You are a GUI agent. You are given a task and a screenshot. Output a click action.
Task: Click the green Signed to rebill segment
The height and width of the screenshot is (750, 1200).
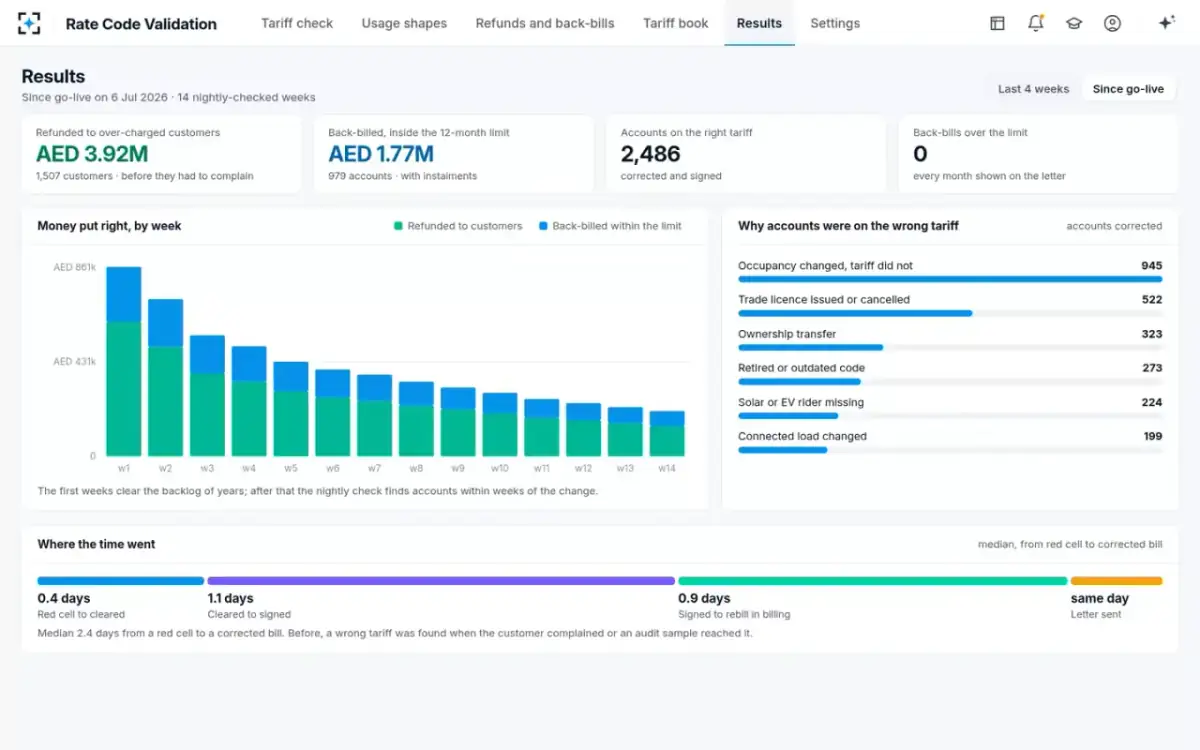873,580
